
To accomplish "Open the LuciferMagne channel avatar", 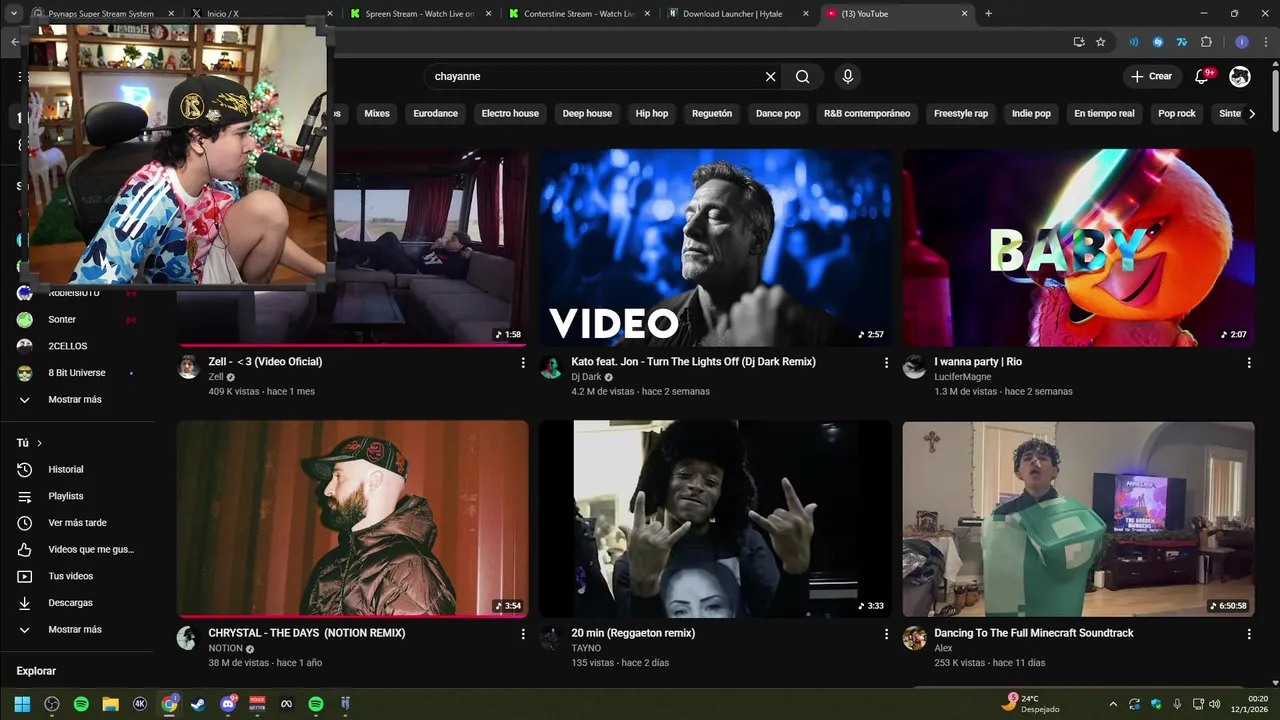I will coord(914,367).
